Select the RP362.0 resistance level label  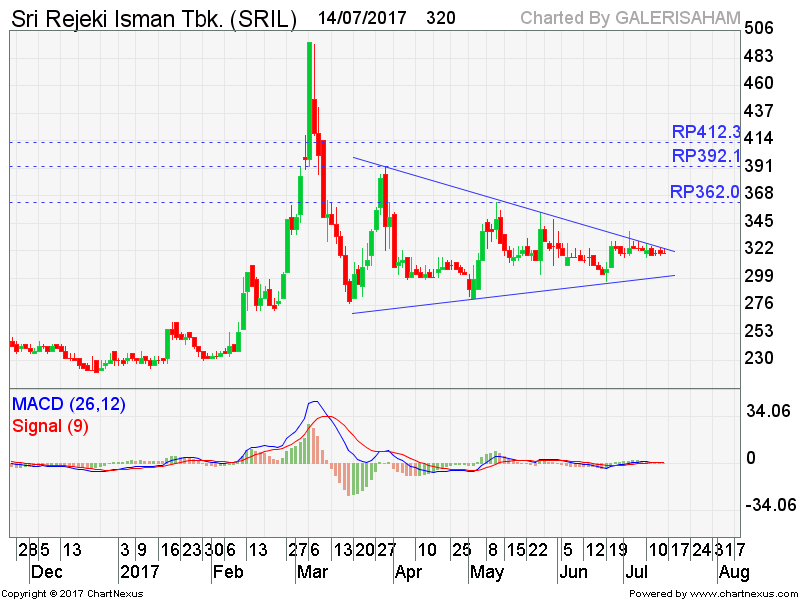pos(706,192)
